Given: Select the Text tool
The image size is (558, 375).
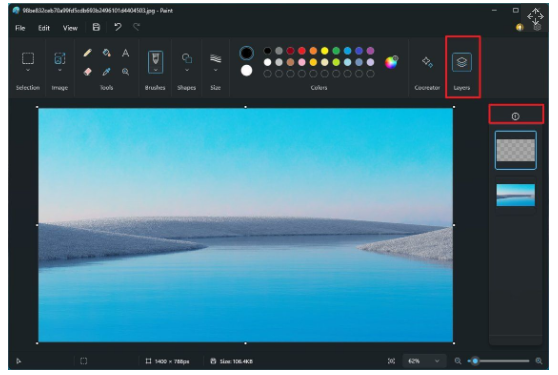Looking at the screenshot, I should click(x=125, y=53).
